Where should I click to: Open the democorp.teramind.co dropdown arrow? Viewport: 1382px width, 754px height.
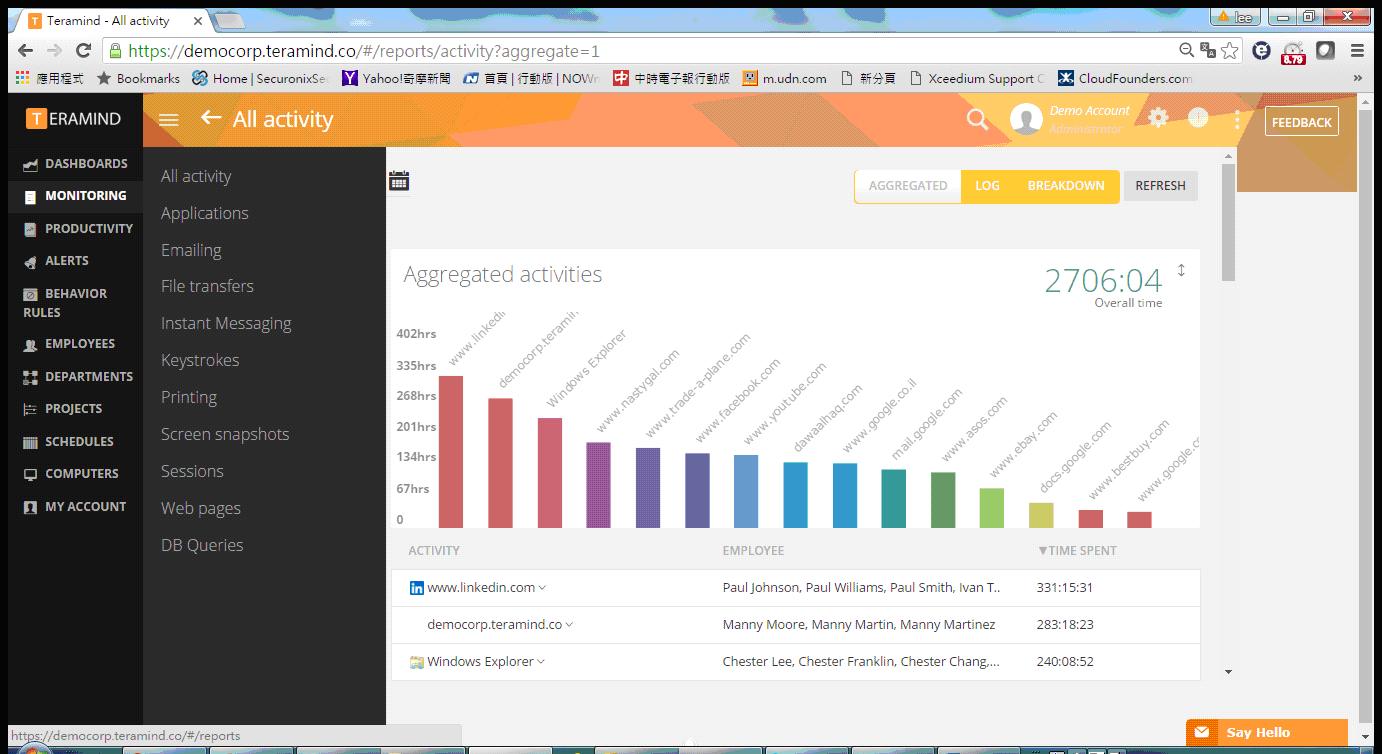coord(569,624)
